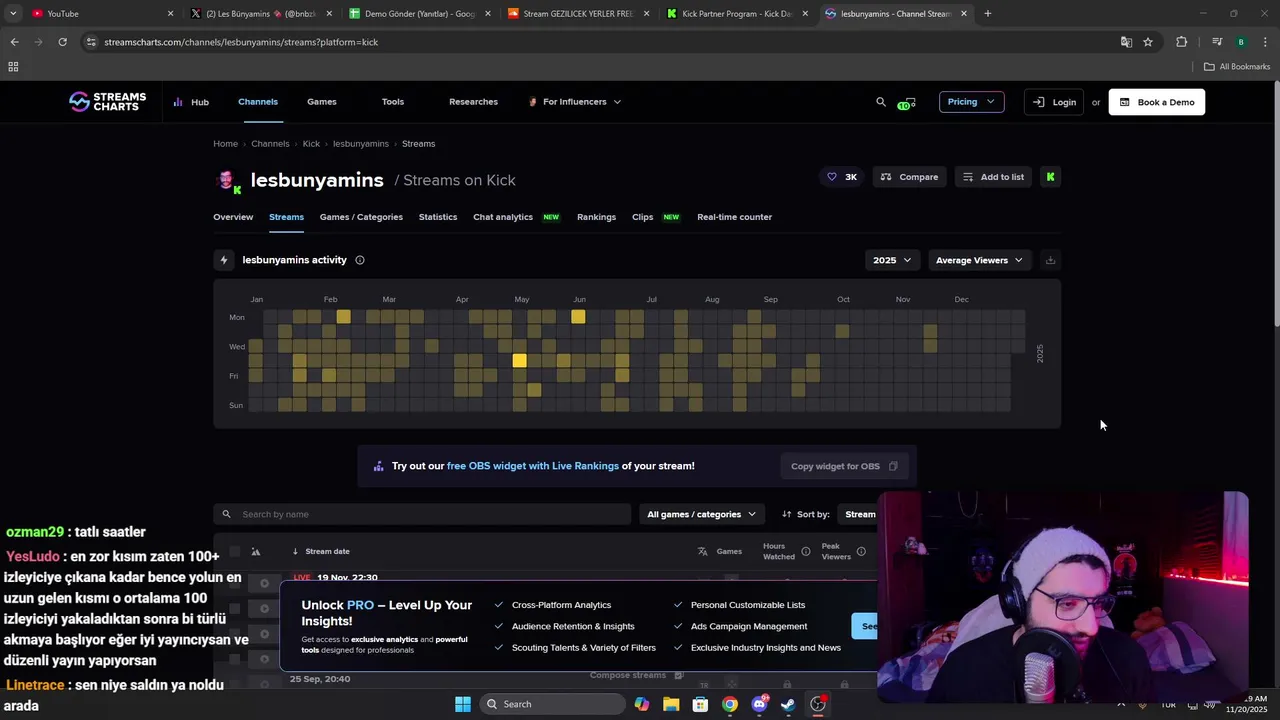Click the translate page icon in address bar
1280x720 pixels.
(x=1126, y=42)
